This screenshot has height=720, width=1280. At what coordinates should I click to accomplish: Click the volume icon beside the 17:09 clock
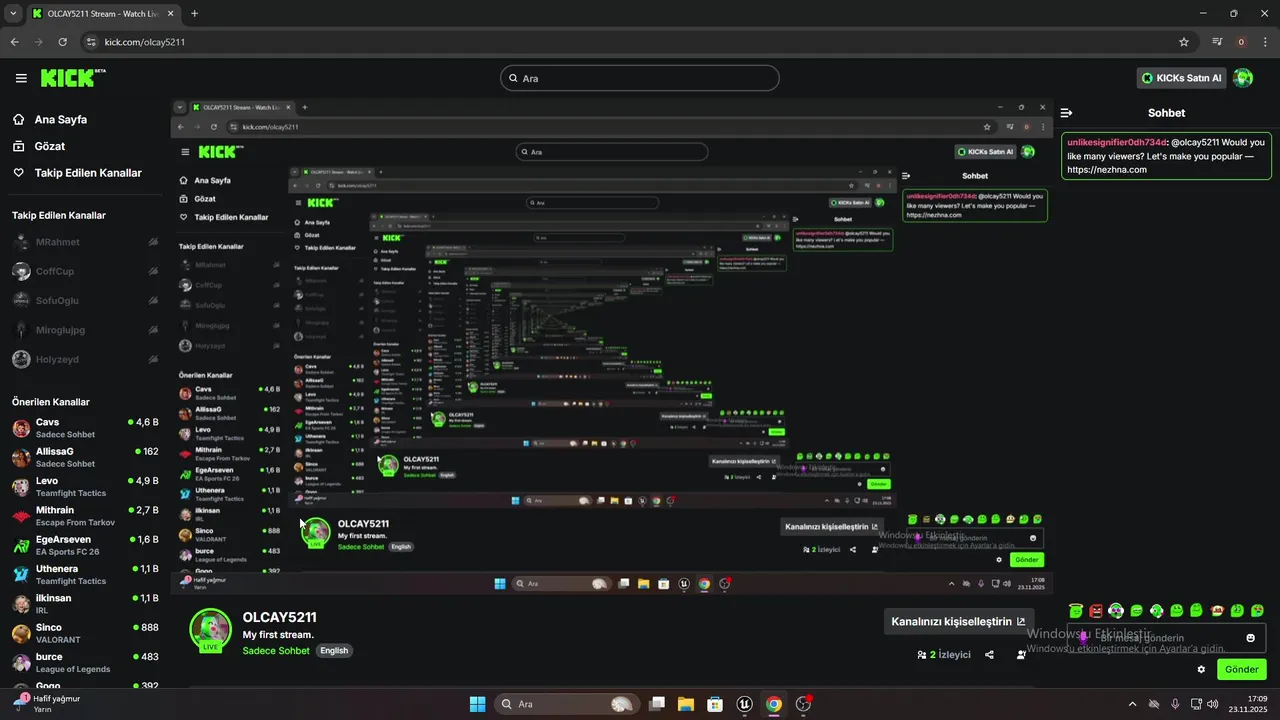pos(1212,704)
